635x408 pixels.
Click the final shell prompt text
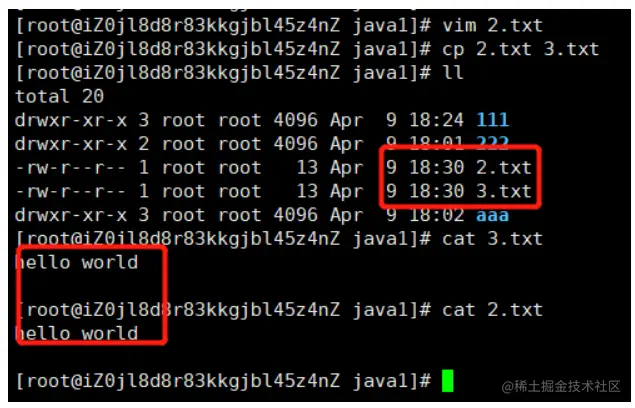click(x=223, y=381)
